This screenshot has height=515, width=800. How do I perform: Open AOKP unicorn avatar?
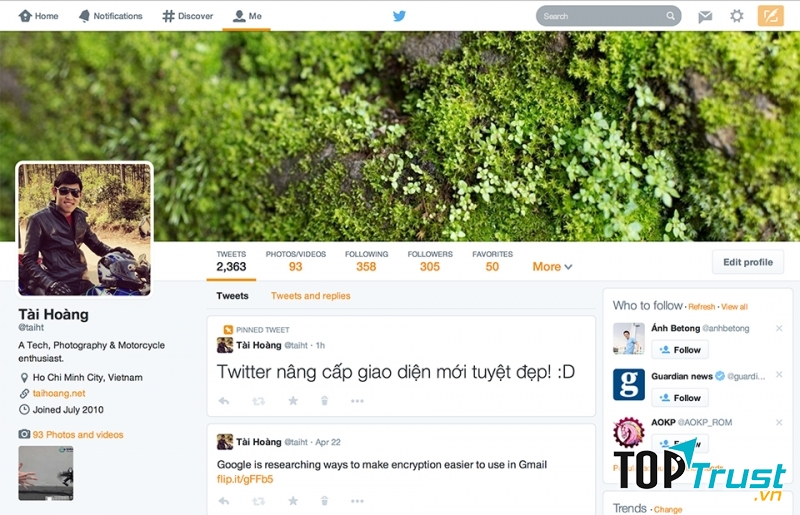[629, 432]
